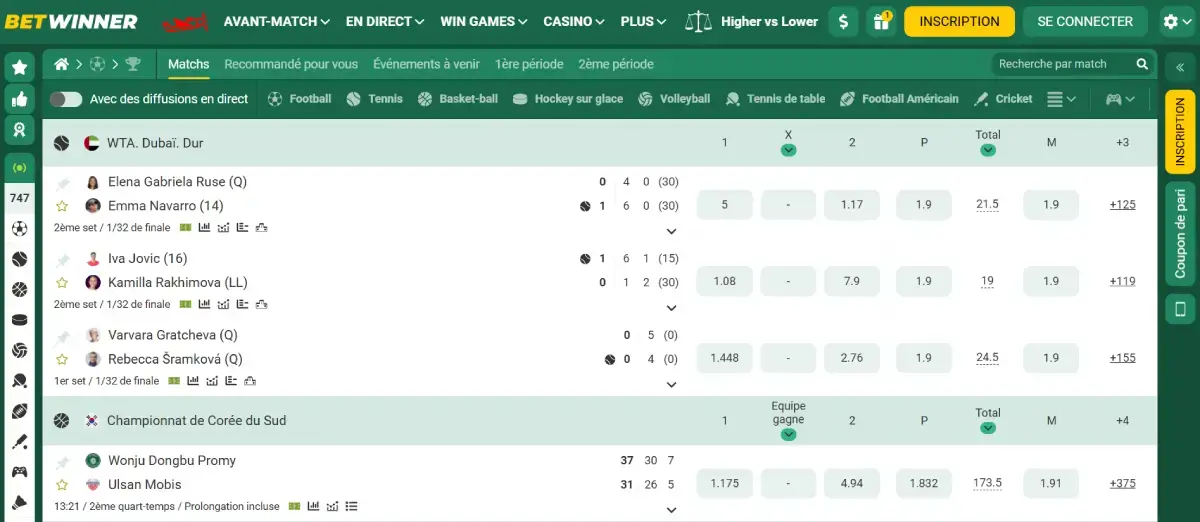Image resolution: width=1200 pixels, height=522 pixels.
Task: Open the WIN GAMES dropdown menu
Action: click(484, 21)
